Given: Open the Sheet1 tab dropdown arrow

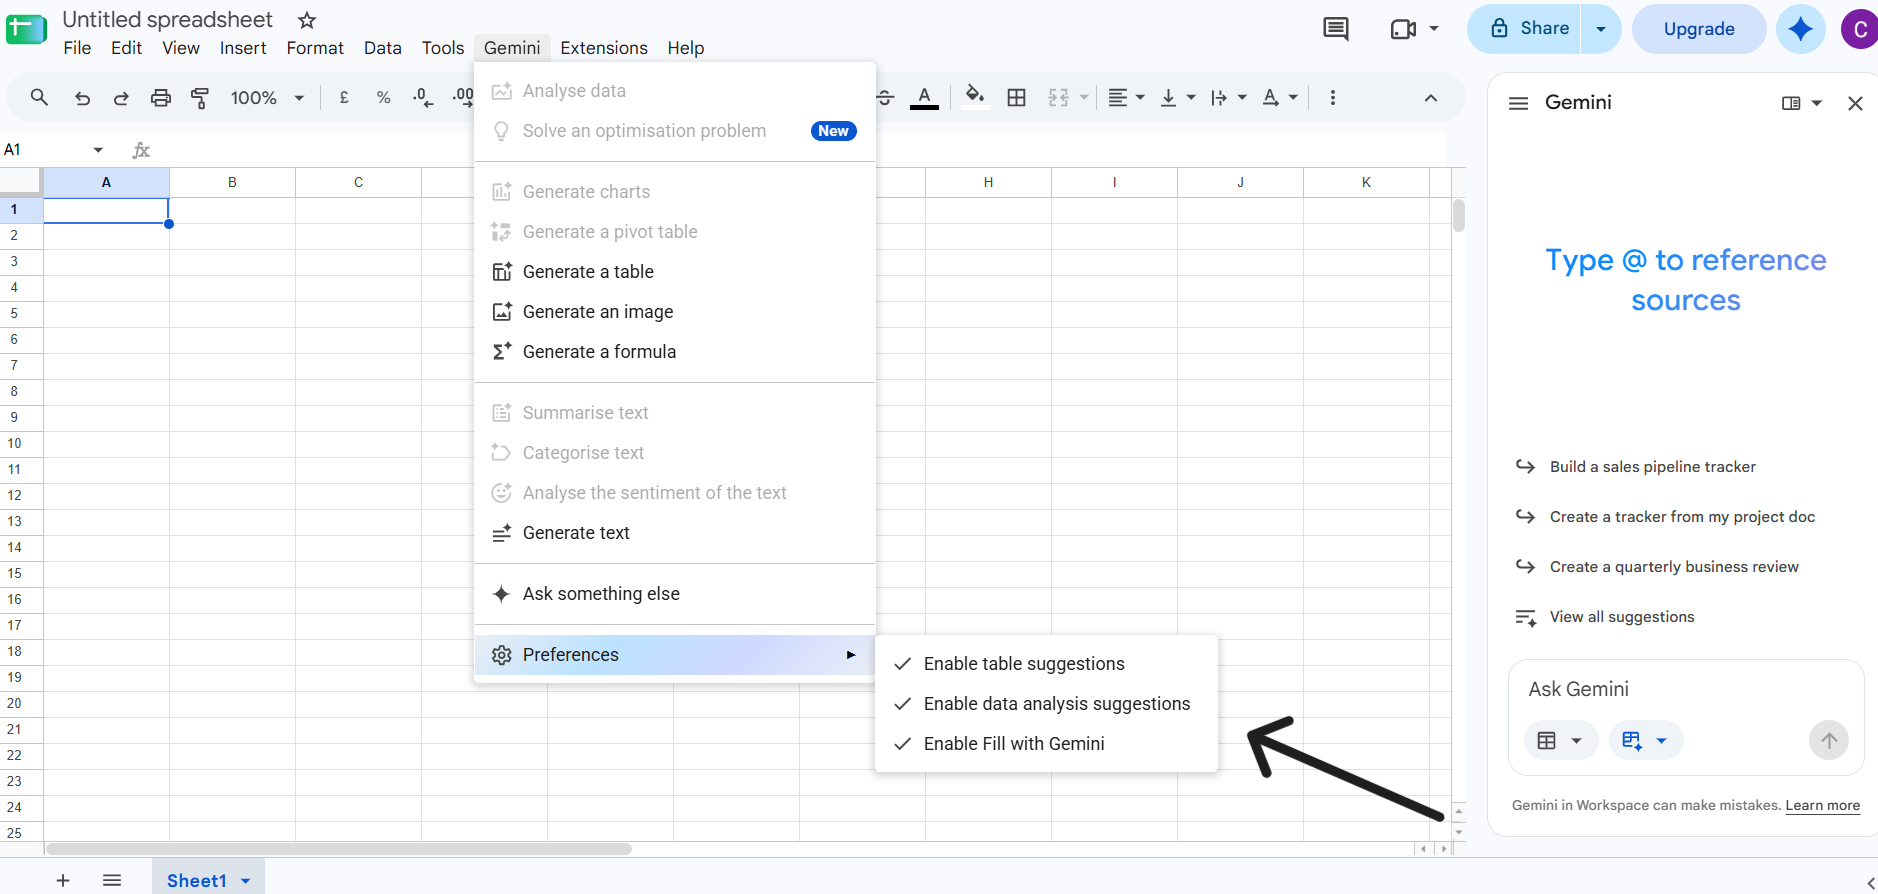Looking at the screenshot, I should tap(246, 881).
